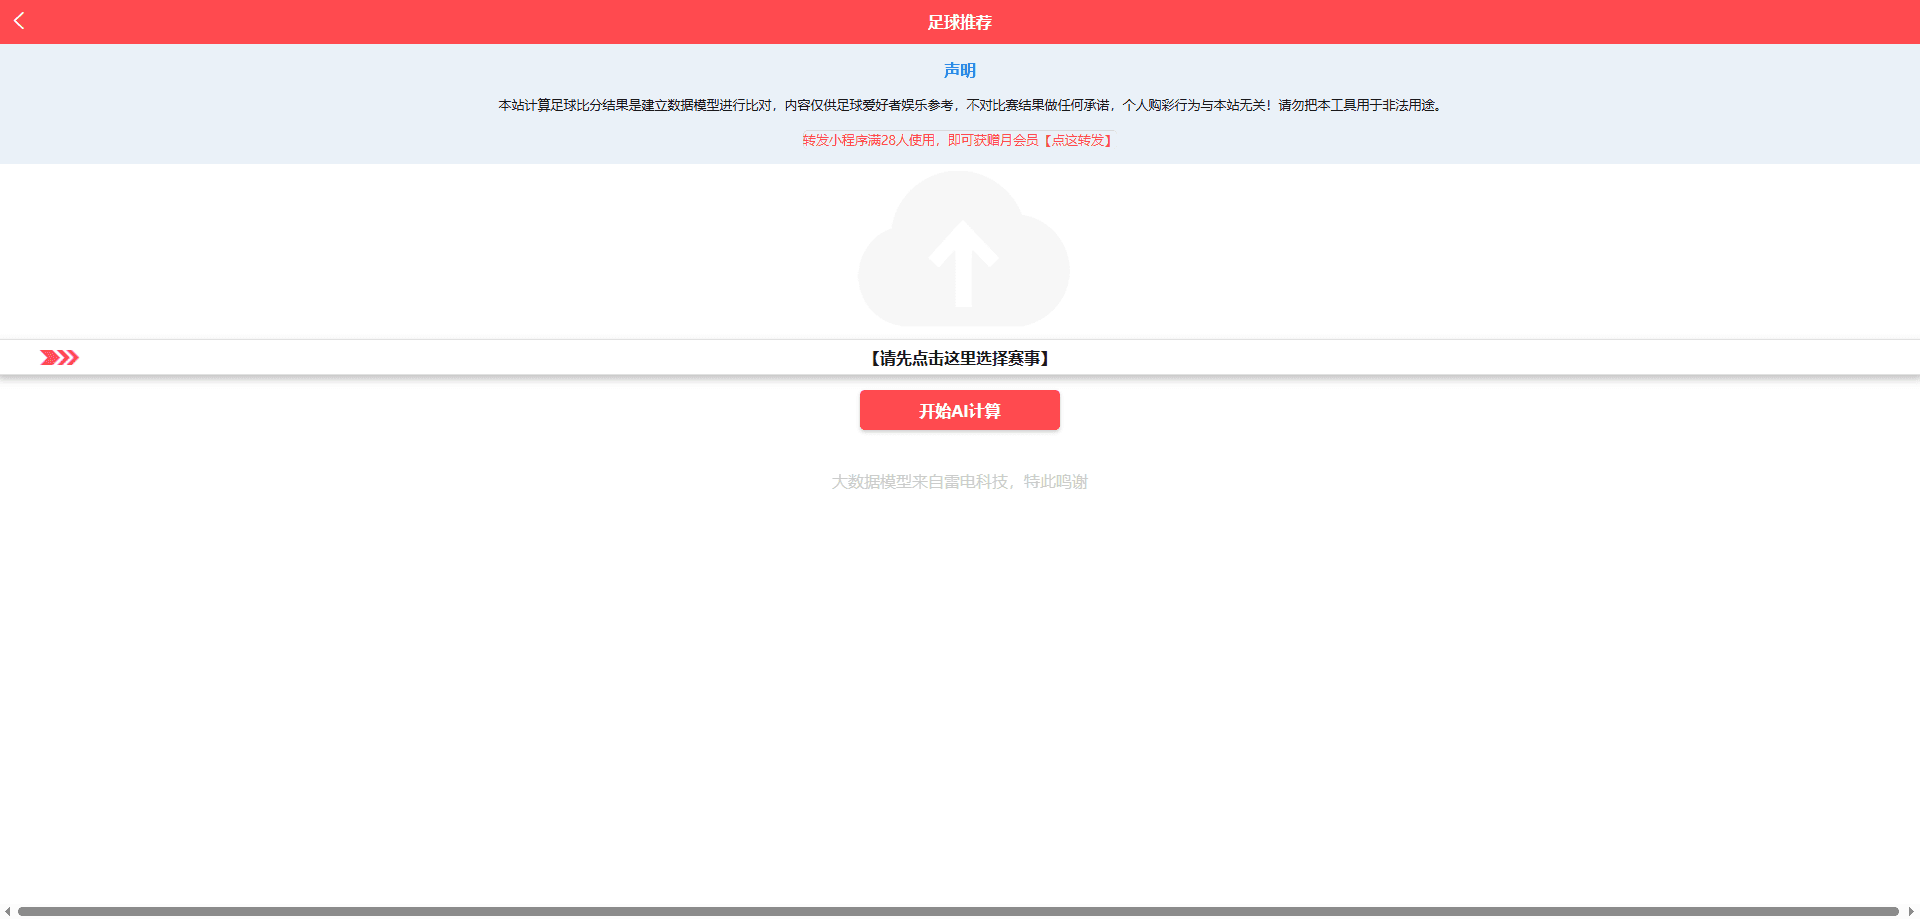Open the 【点这转发】 share link

point(1078,140)
